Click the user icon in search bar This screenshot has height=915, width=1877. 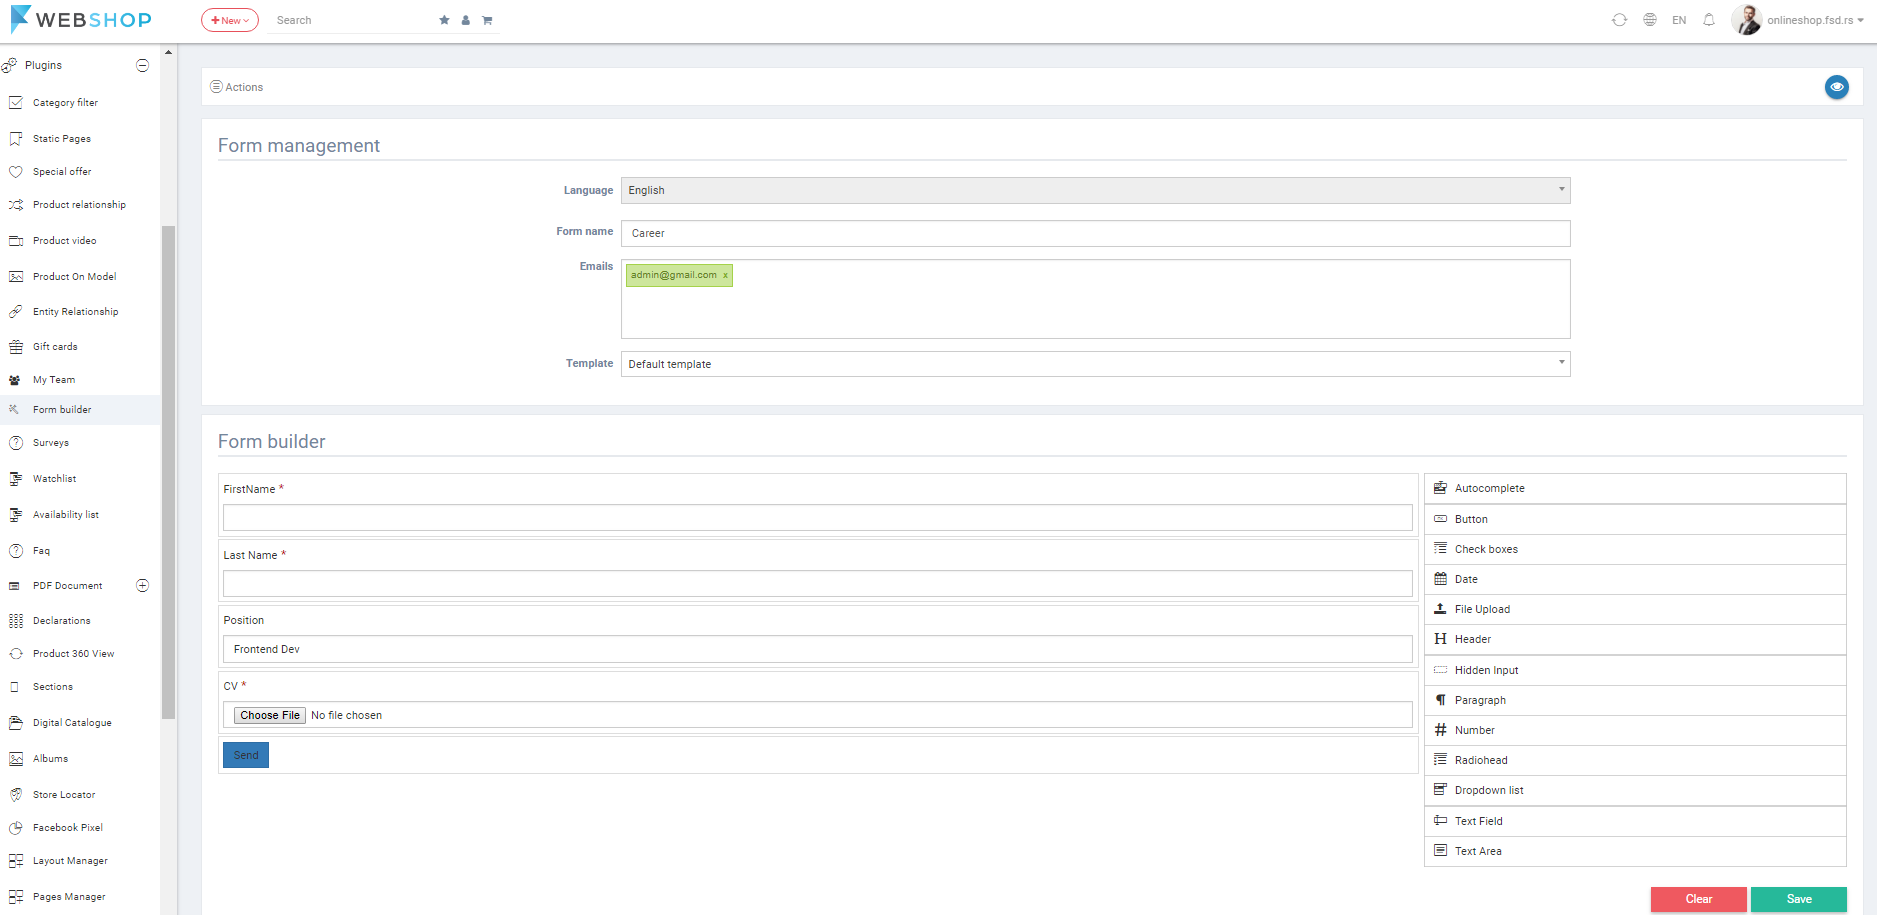pyautogui.click(x=466, y=20)
